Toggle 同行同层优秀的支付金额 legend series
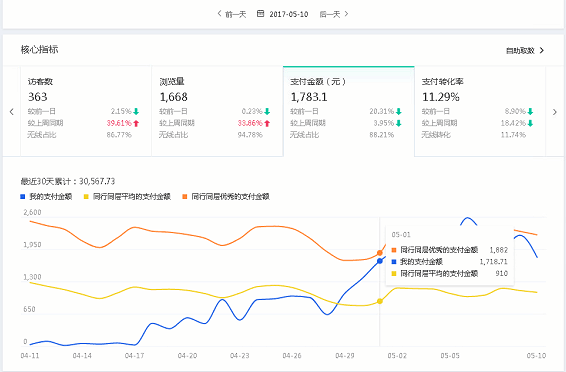 [x=226, y=197]
